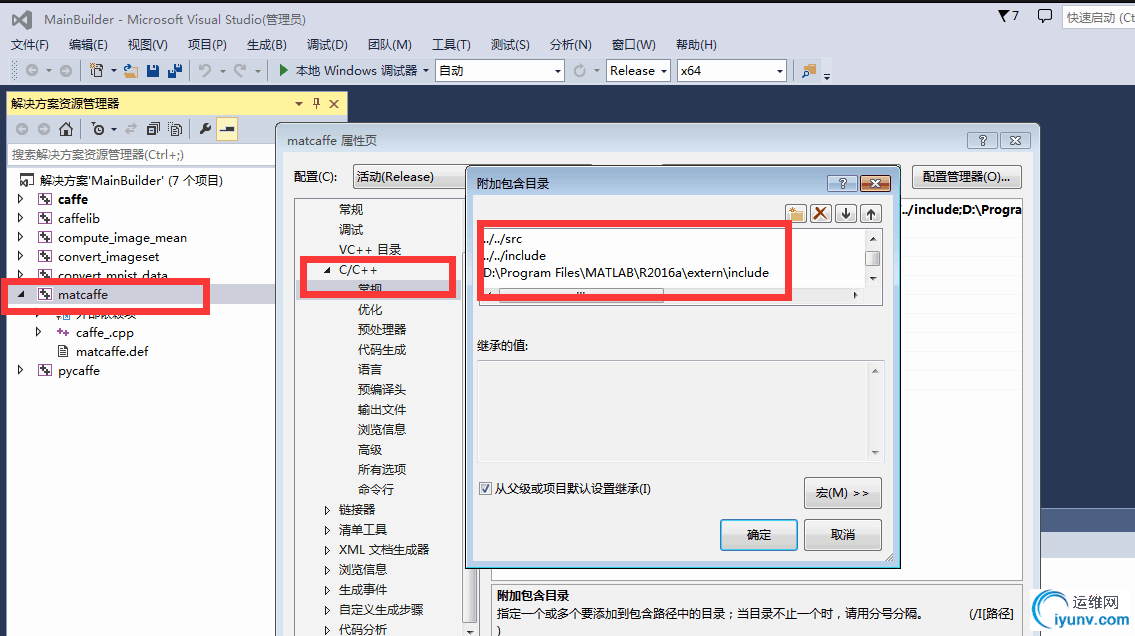The width and height of the screenshot is (1135, 636).
Task: Pin the Solution Explorer panel
Action: 316,103
